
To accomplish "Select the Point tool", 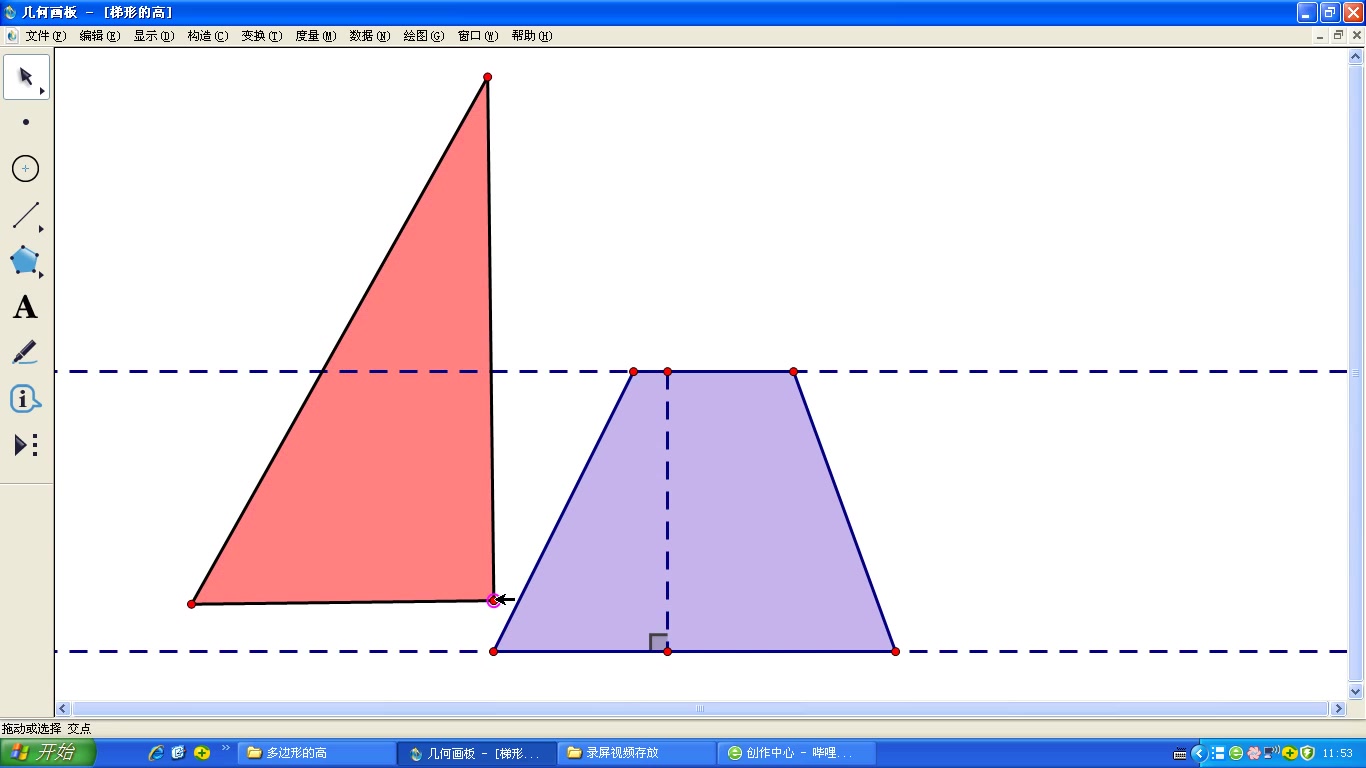I will tap(26, 122).
